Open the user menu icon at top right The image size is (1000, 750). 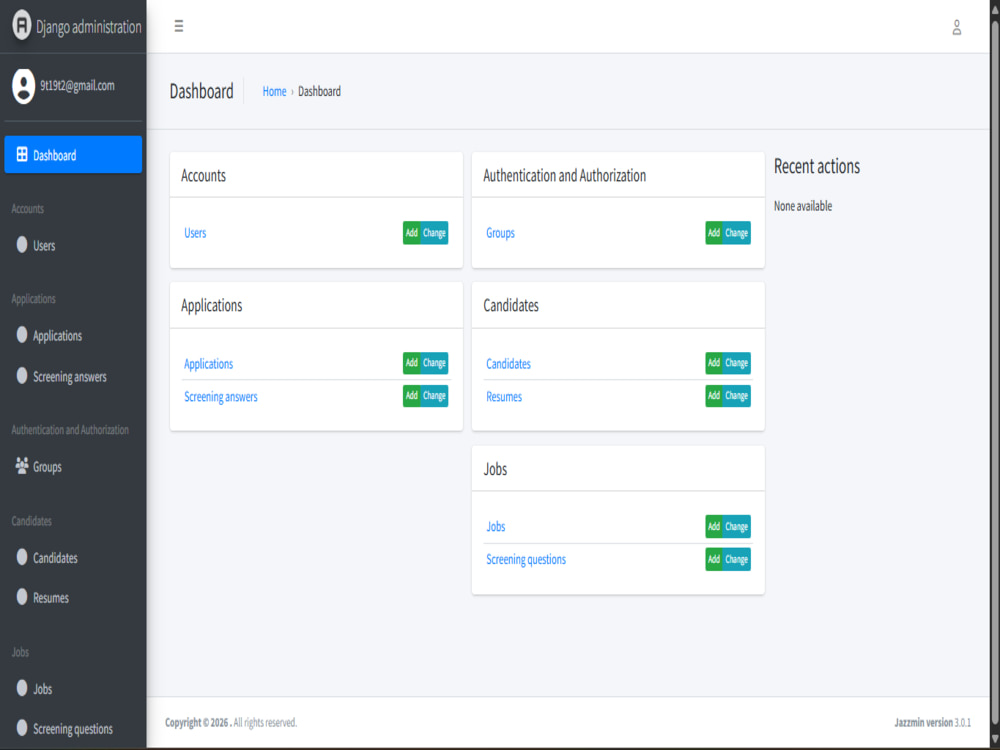[957, 27]
